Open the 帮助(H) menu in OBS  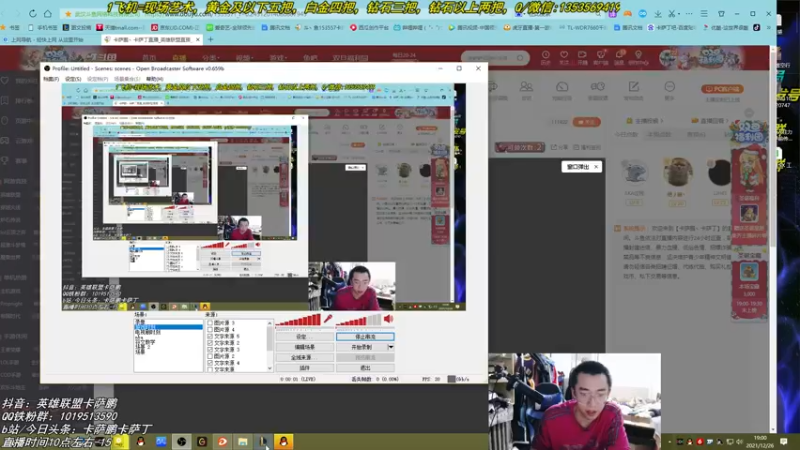coord(155,79)
